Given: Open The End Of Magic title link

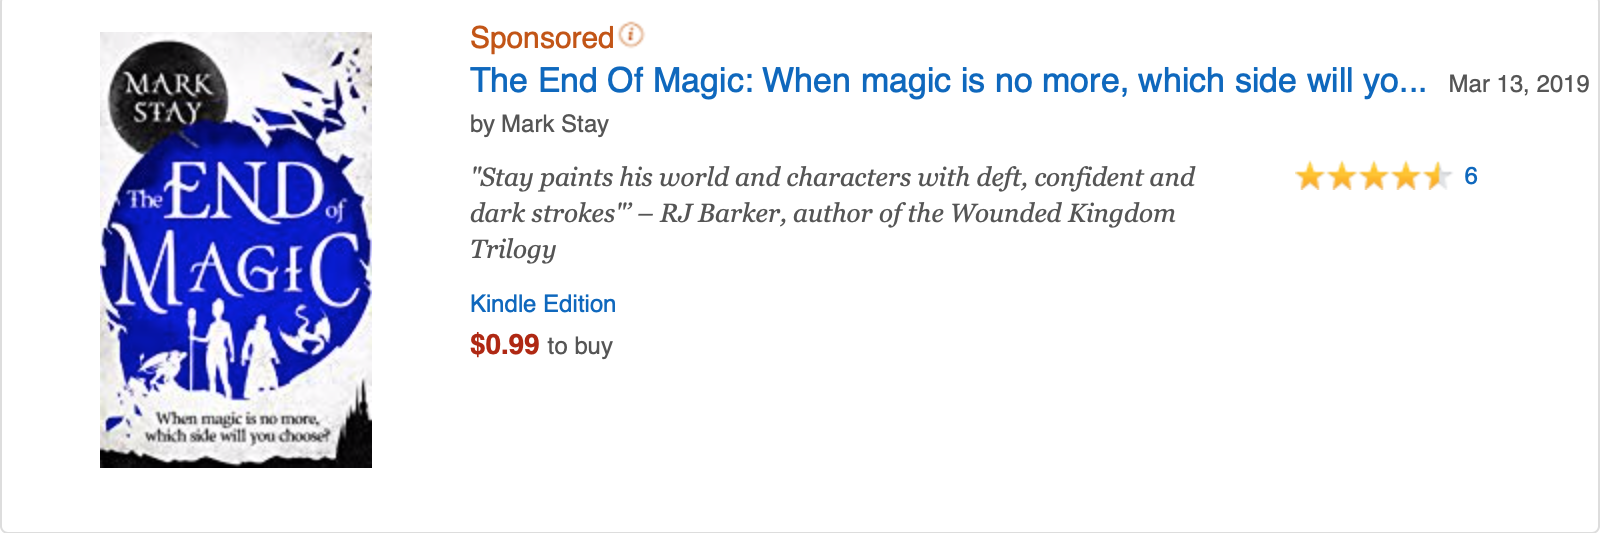Looking at the screenshot, I should coord(947,81).
